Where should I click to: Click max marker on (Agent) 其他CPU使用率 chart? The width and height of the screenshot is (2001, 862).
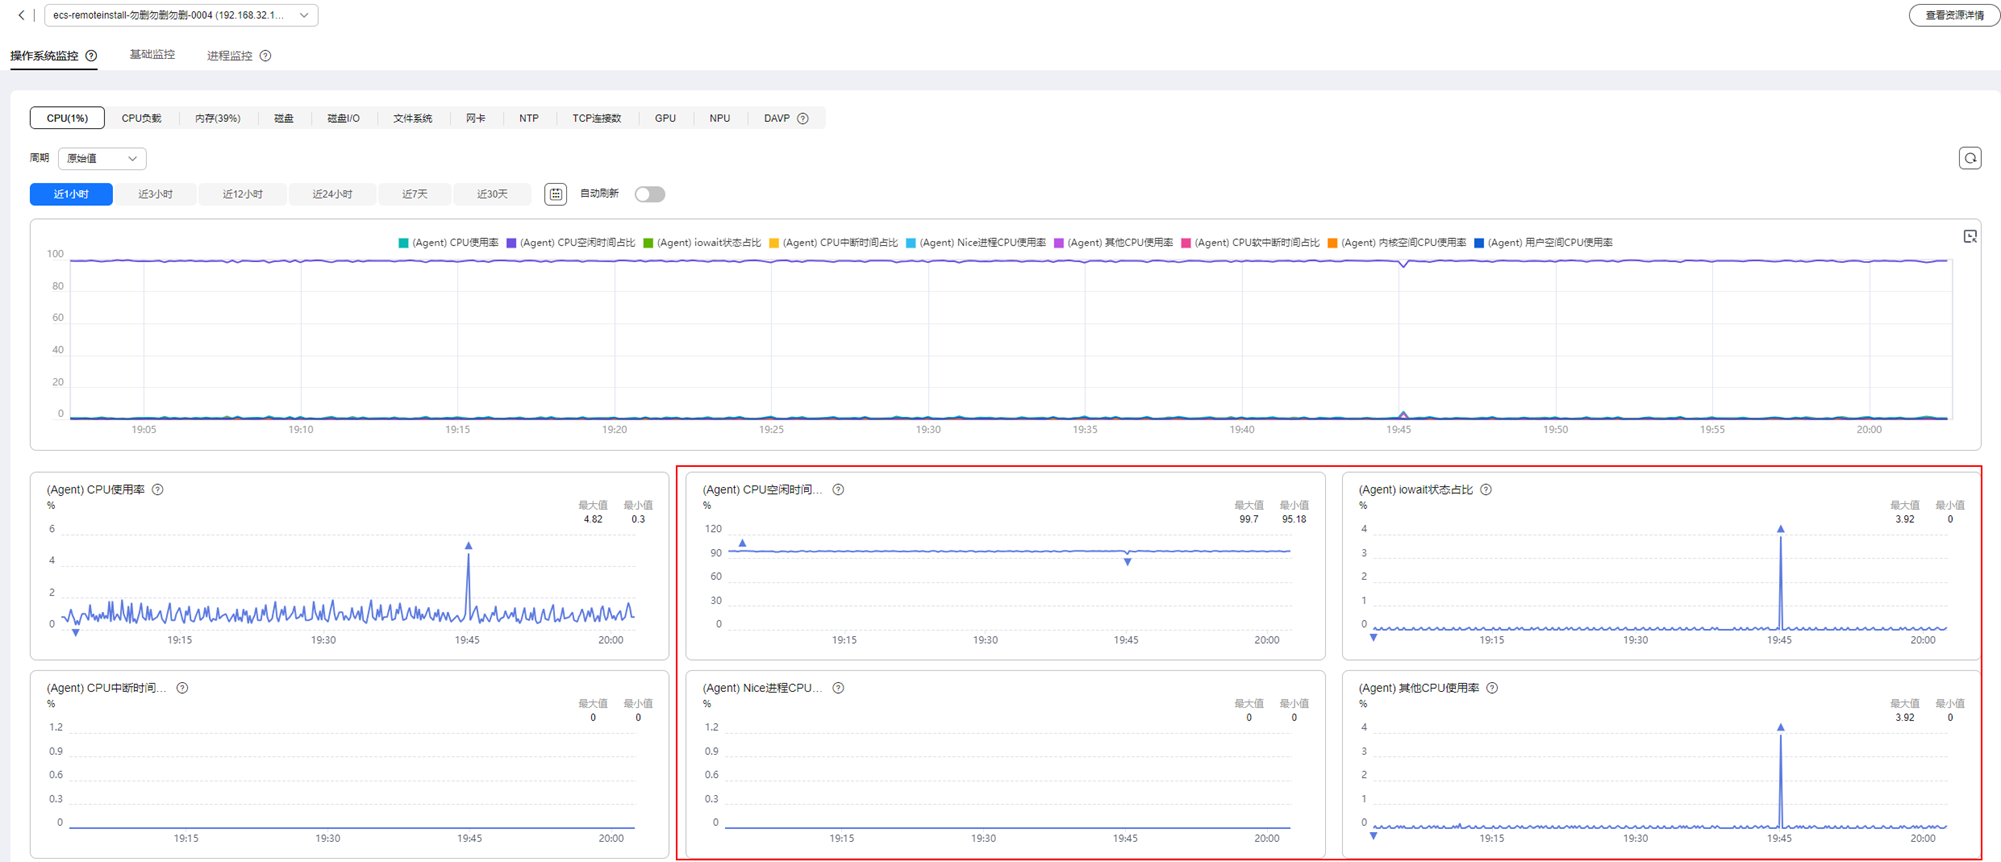[x=1780, y=727]
